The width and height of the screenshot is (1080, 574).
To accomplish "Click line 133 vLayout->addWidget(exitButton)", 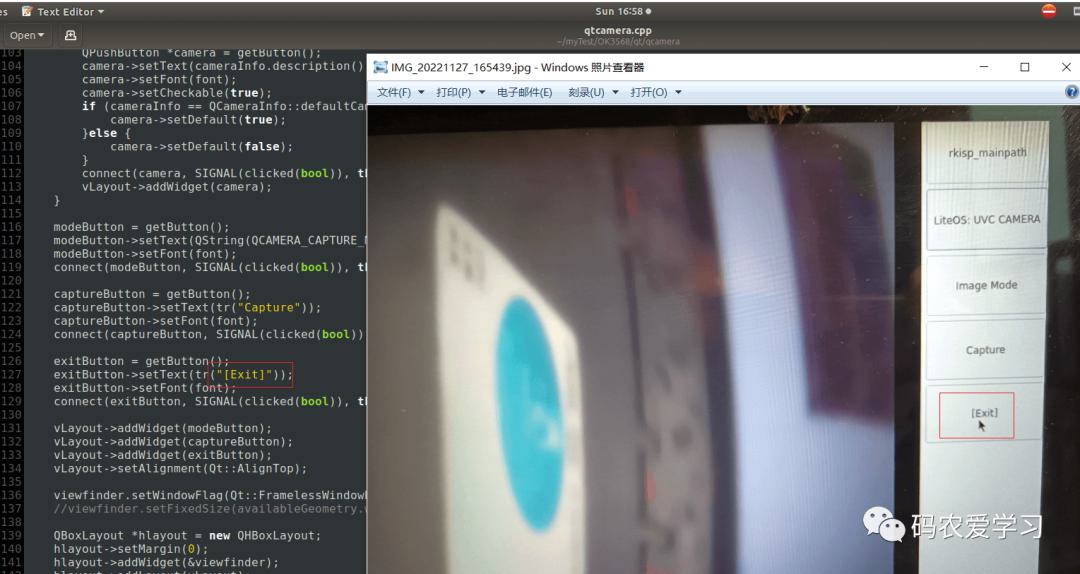I will [163, 455].
